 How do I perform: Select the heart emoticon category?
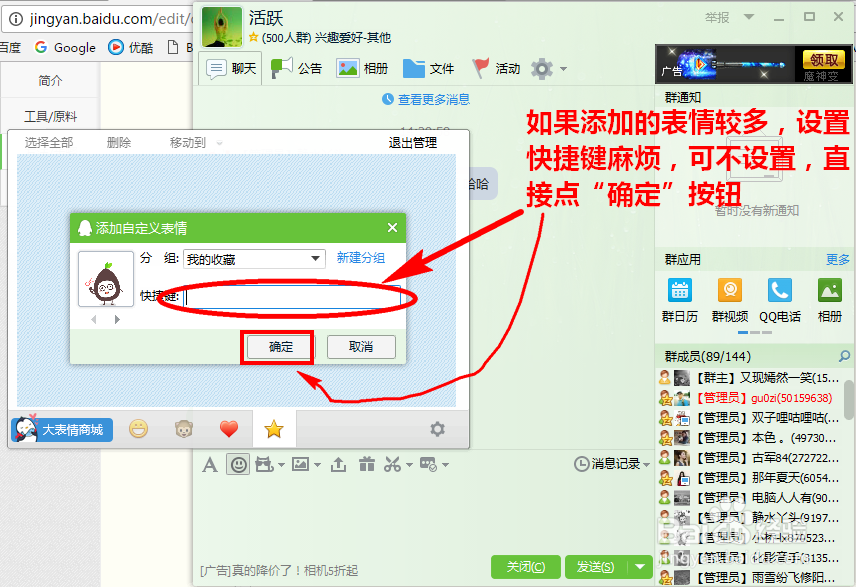229,428
